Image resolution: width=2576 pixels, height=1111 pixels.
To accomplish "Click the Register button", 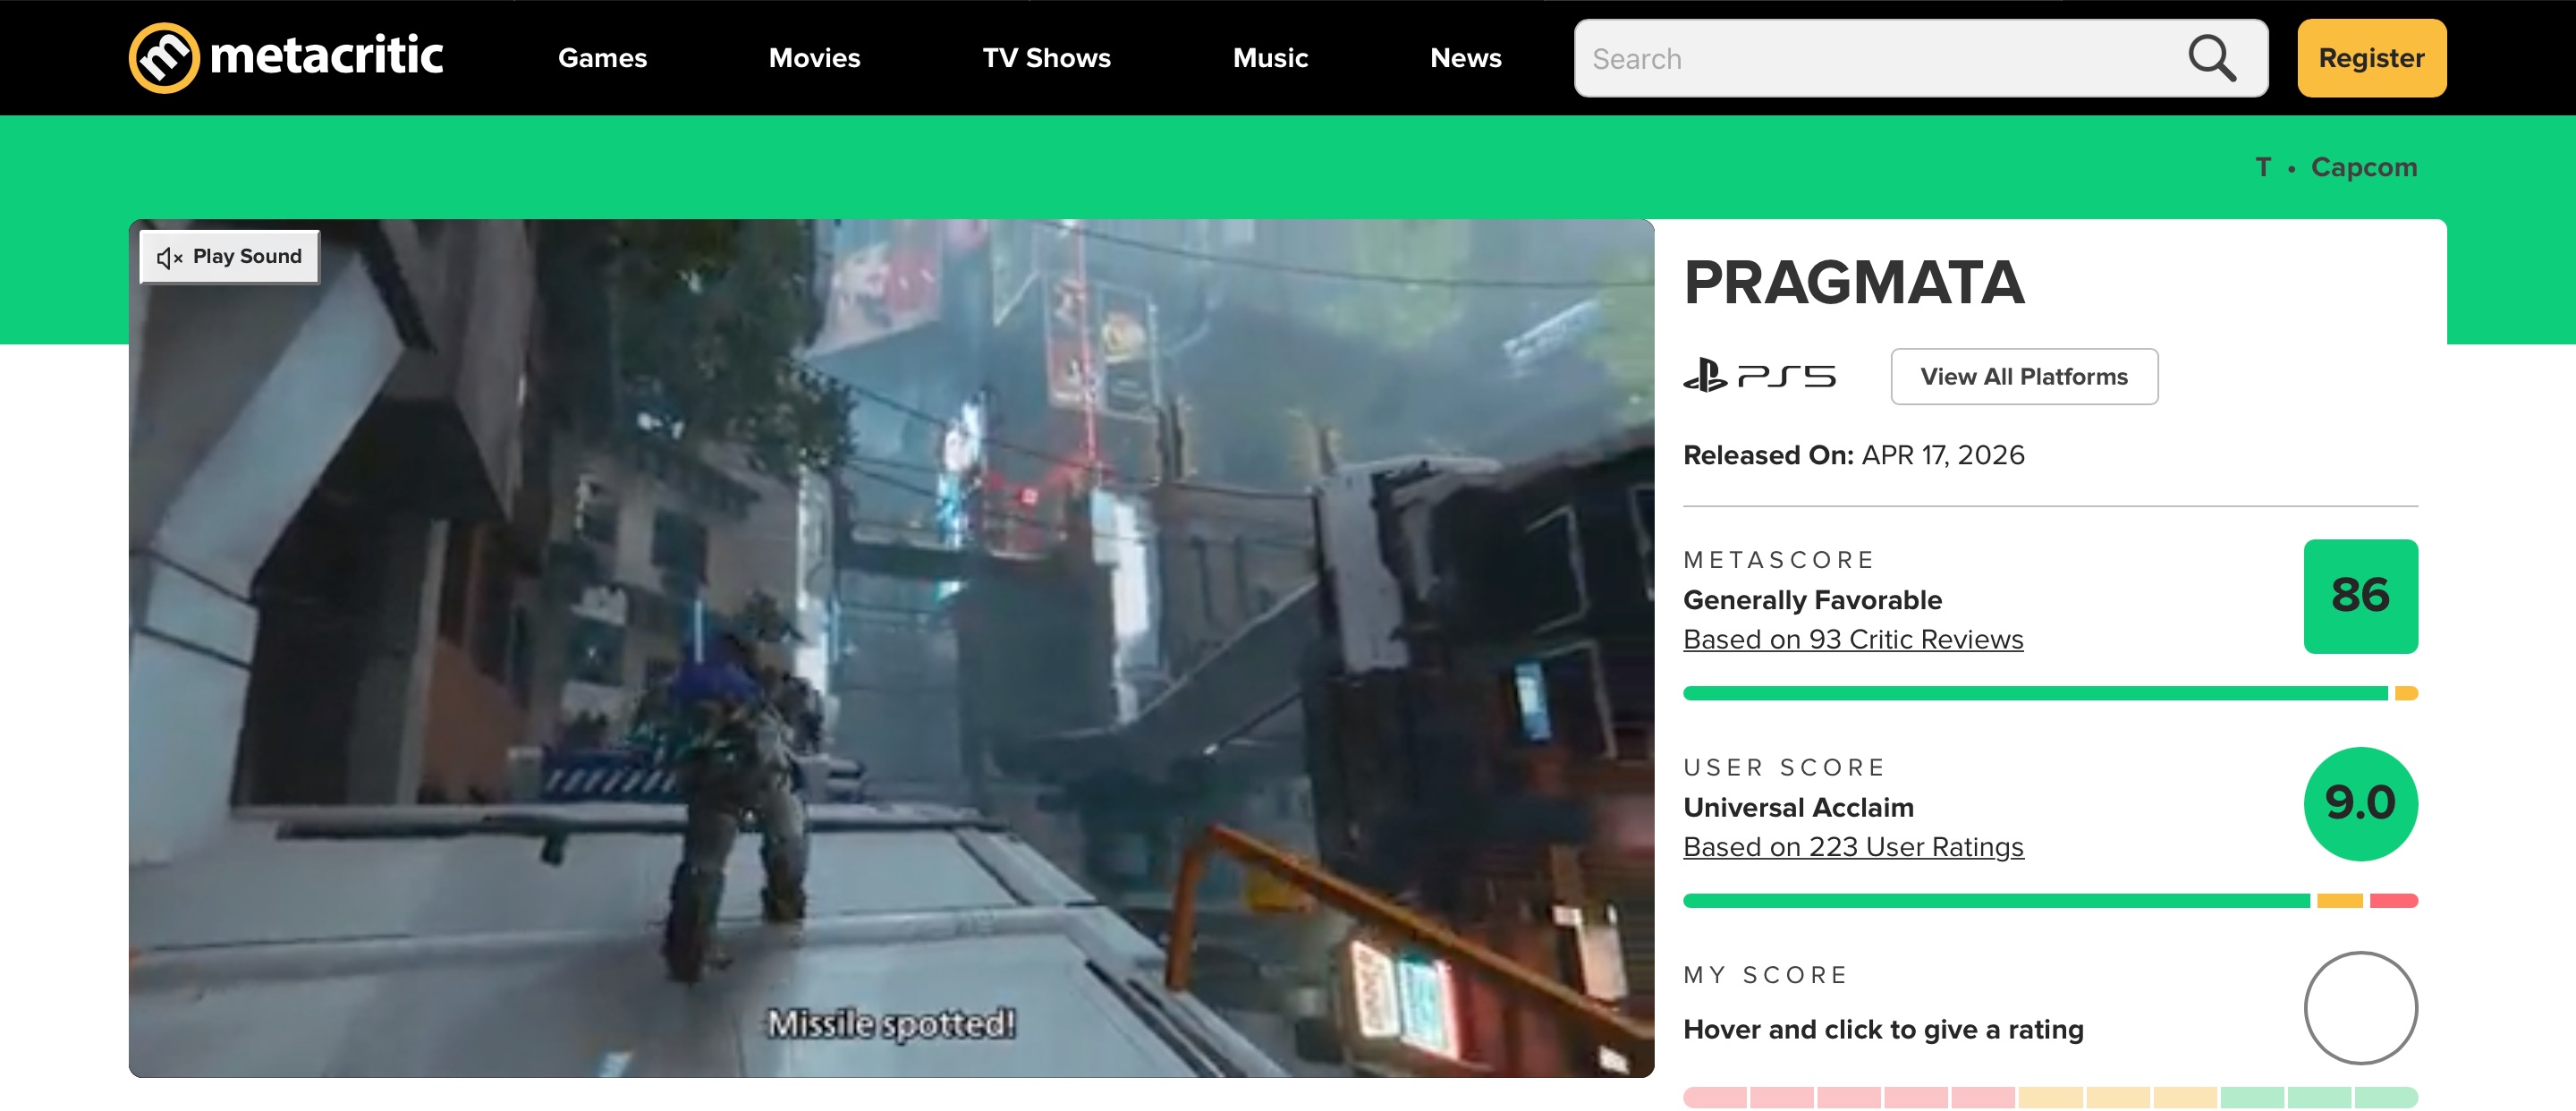I will click(x=2371, y=58).
